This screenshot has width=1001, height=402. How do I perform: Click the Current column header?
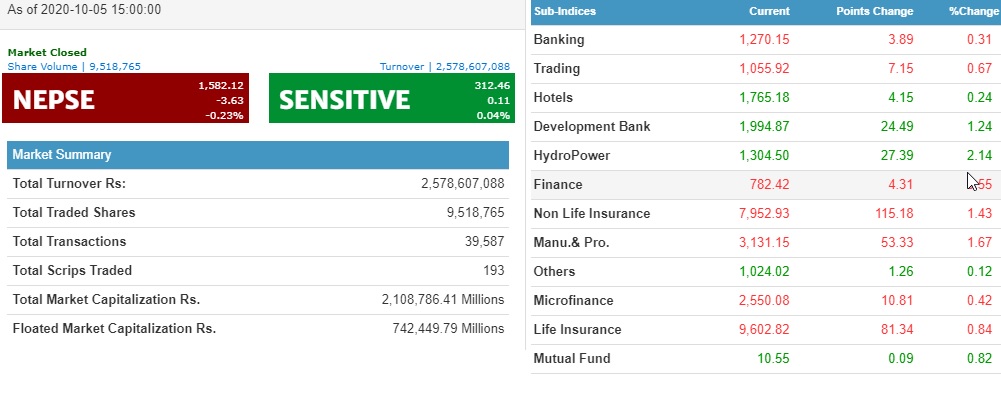point(769,11)
